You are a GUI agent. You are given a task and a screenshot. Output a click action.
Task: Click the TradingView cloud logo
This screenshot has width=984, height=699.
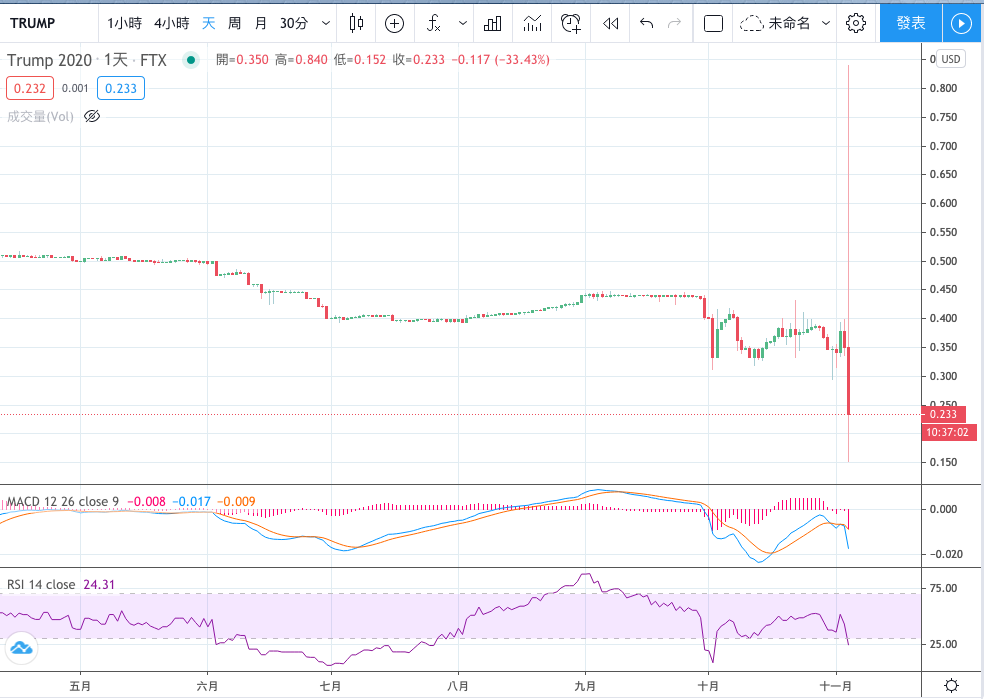click(21, 648)
